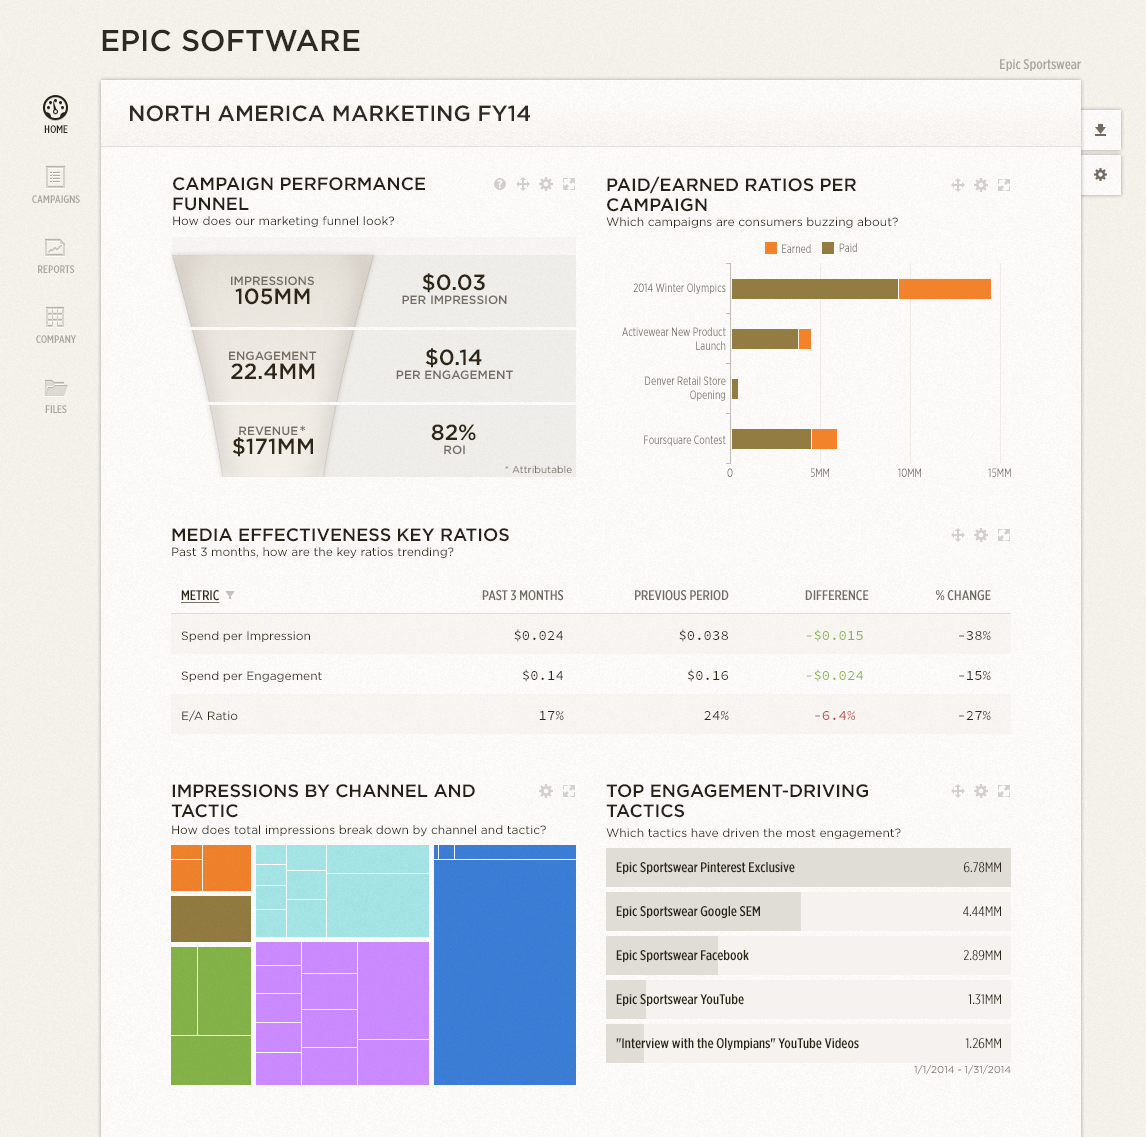Expand Campaign Performance Funnel widget fullscreen
Screen dimensions: 1146x1137
click(569, 184)
